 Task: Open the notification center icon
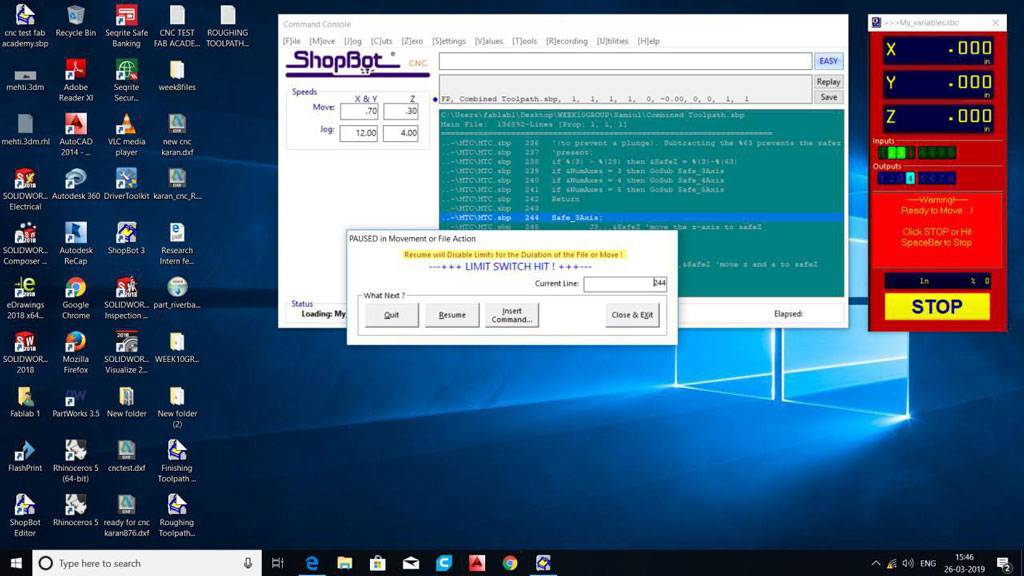[1004, 563]
